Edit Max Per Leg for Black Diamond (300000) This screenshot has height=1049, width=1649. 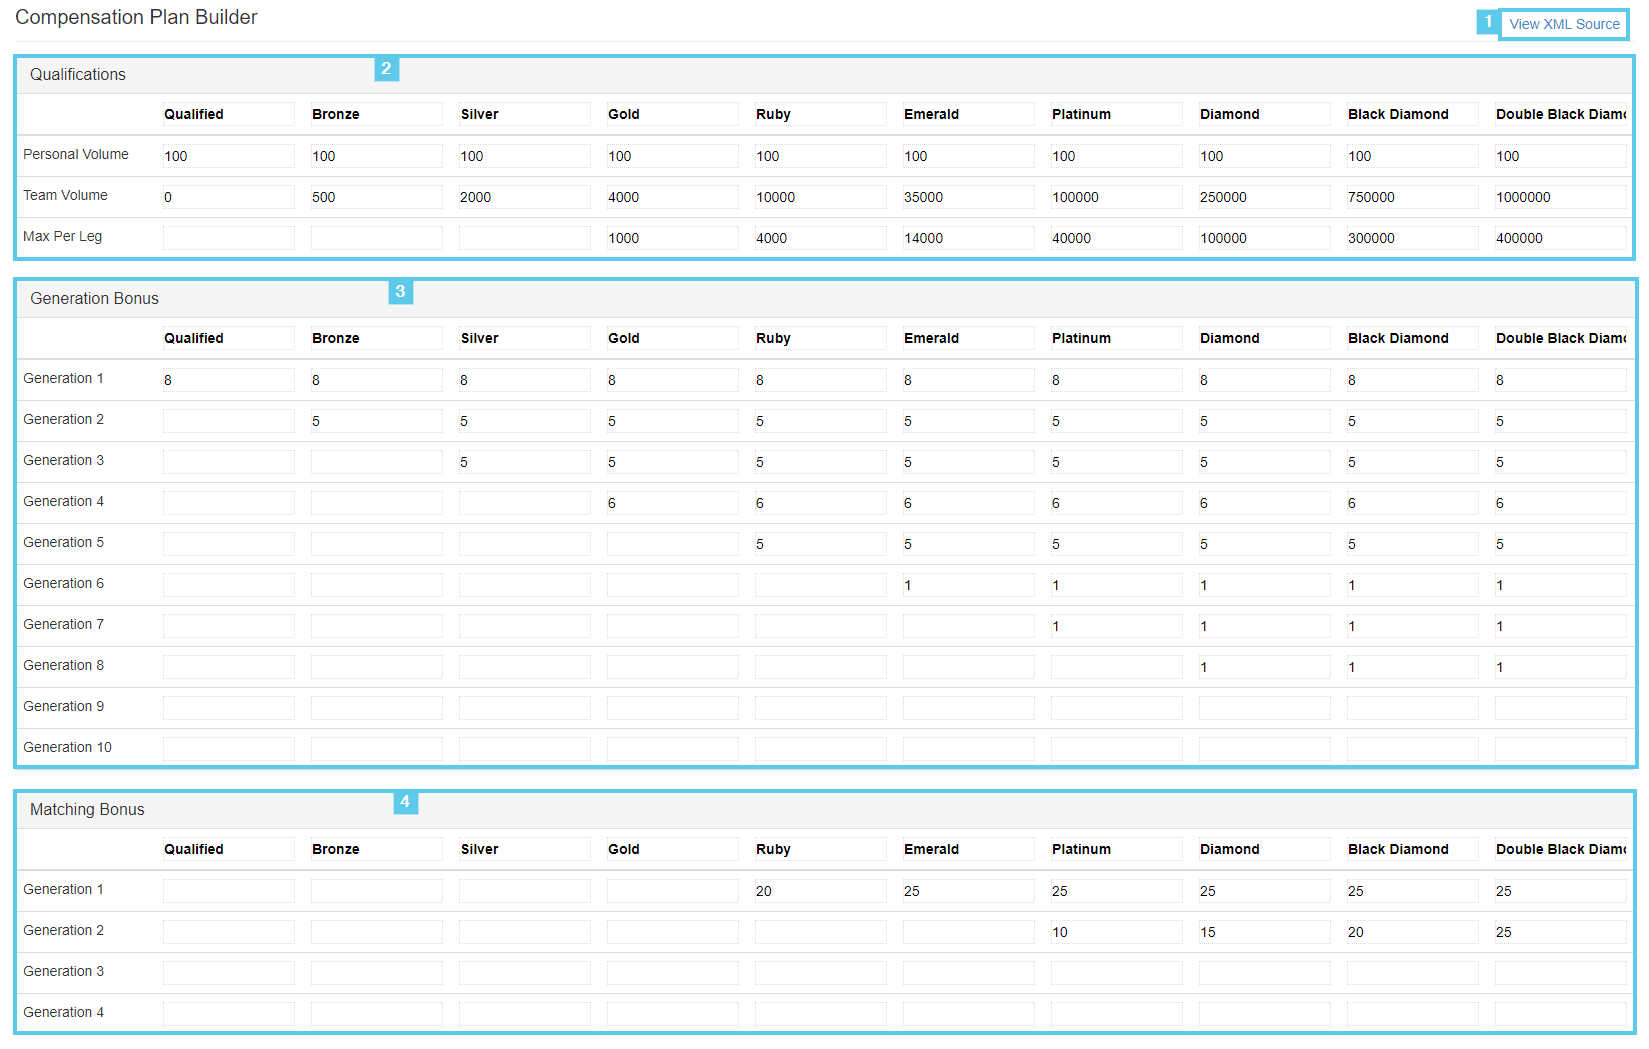click(x=1413, y=238)
